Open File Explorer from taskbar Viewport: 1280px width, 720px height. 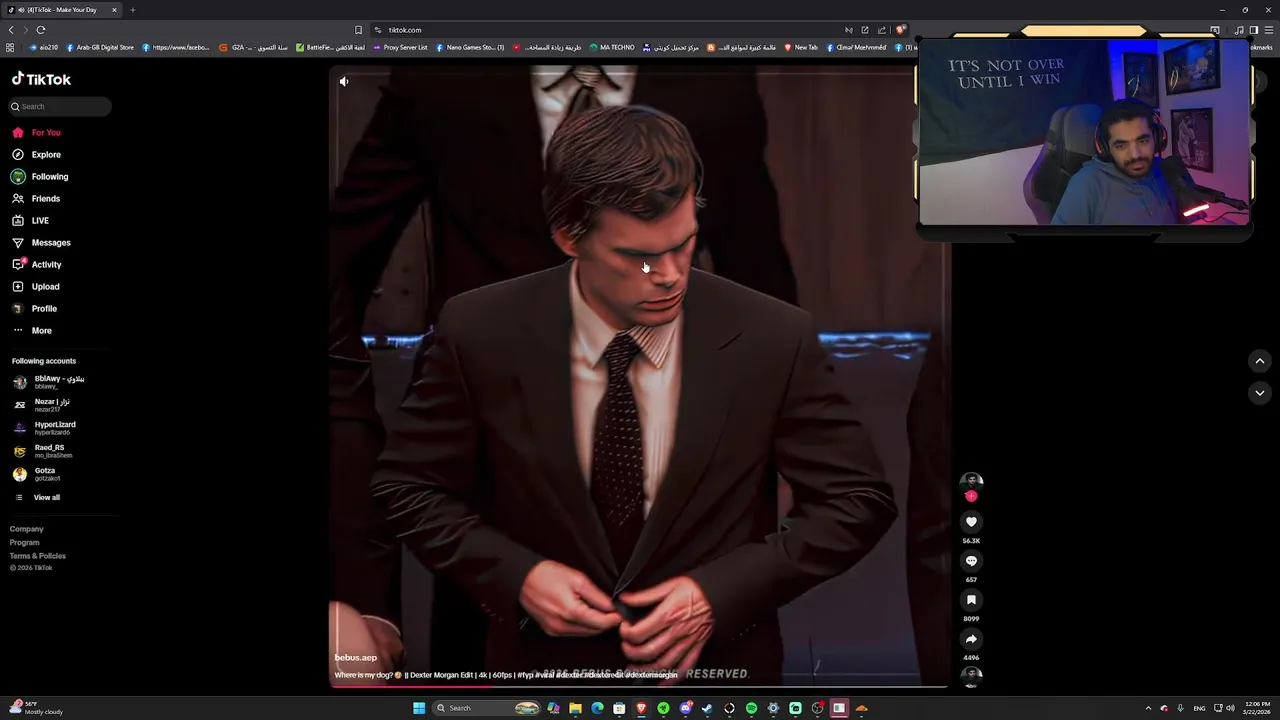575,708
